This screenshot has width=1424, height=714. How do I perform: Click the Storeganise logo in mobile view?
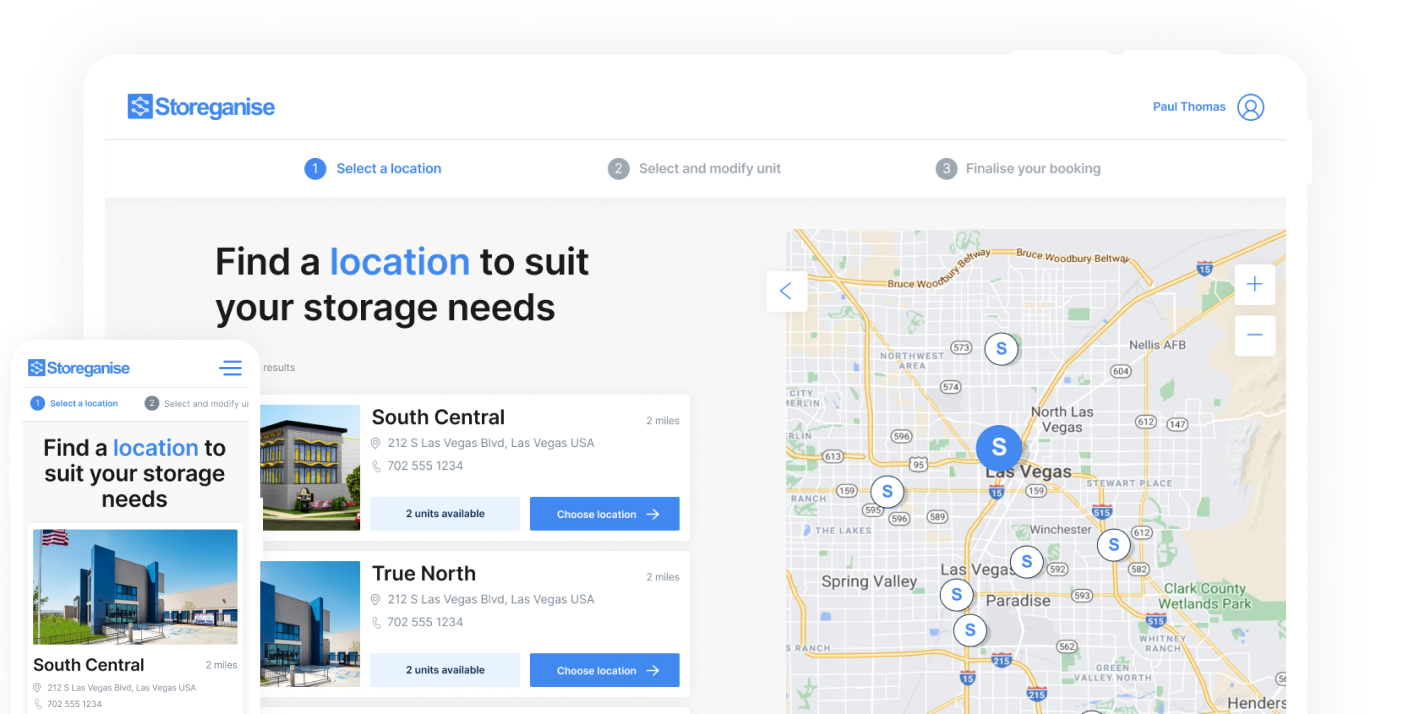[79, 368]
